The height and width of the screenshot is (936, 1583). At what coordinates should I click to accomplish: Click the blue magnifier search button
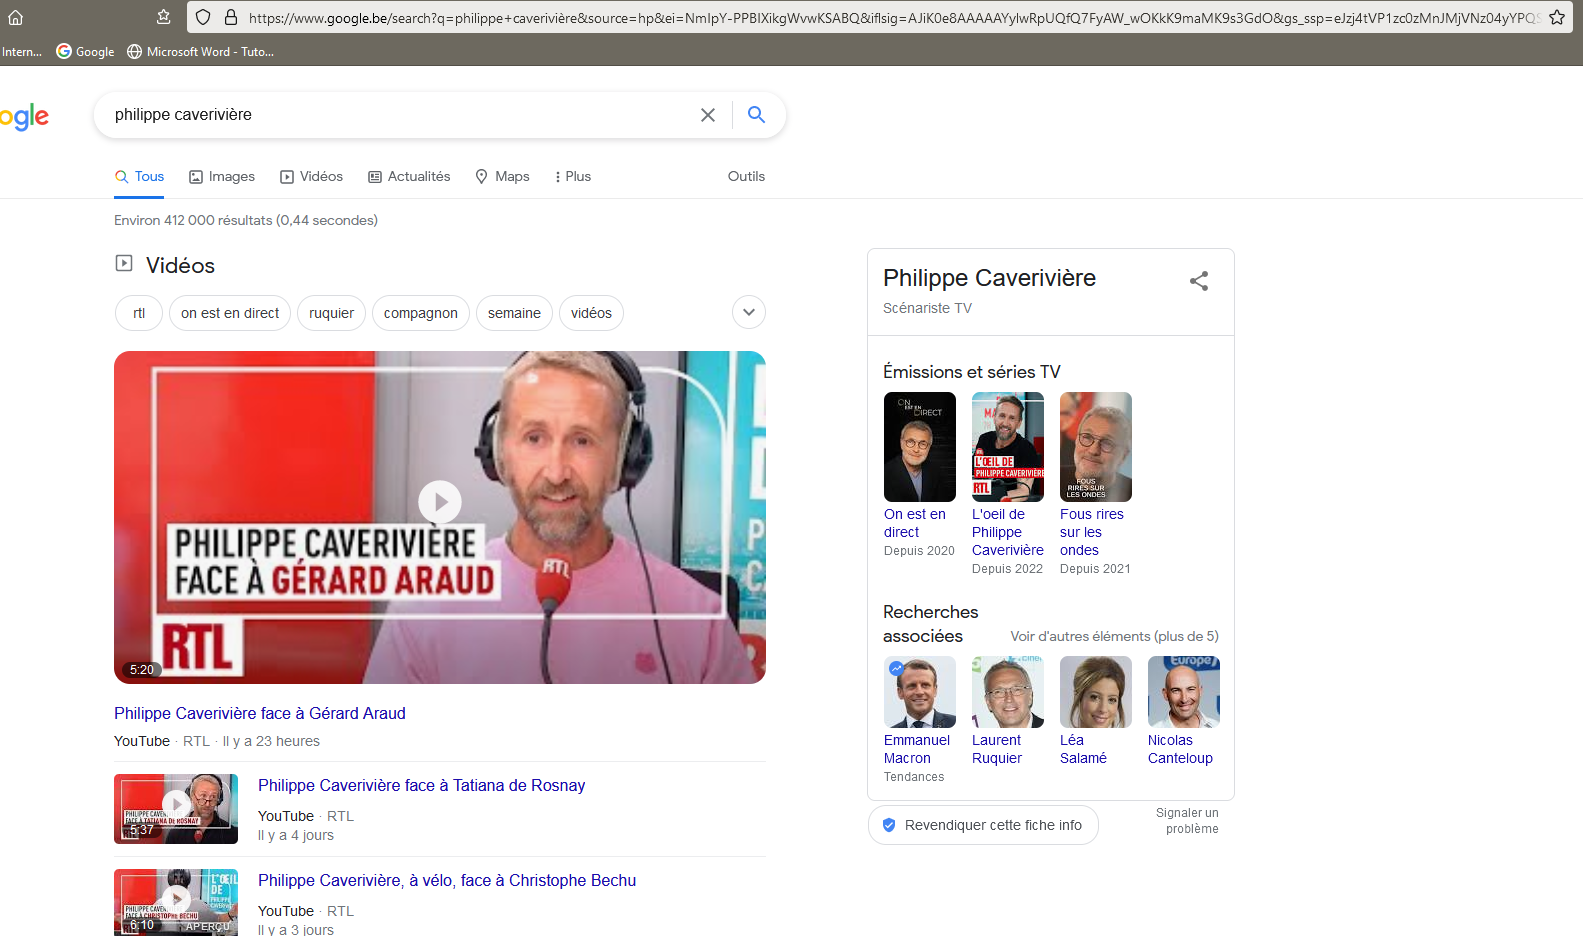pyautogui.click(x=757, y=115)
